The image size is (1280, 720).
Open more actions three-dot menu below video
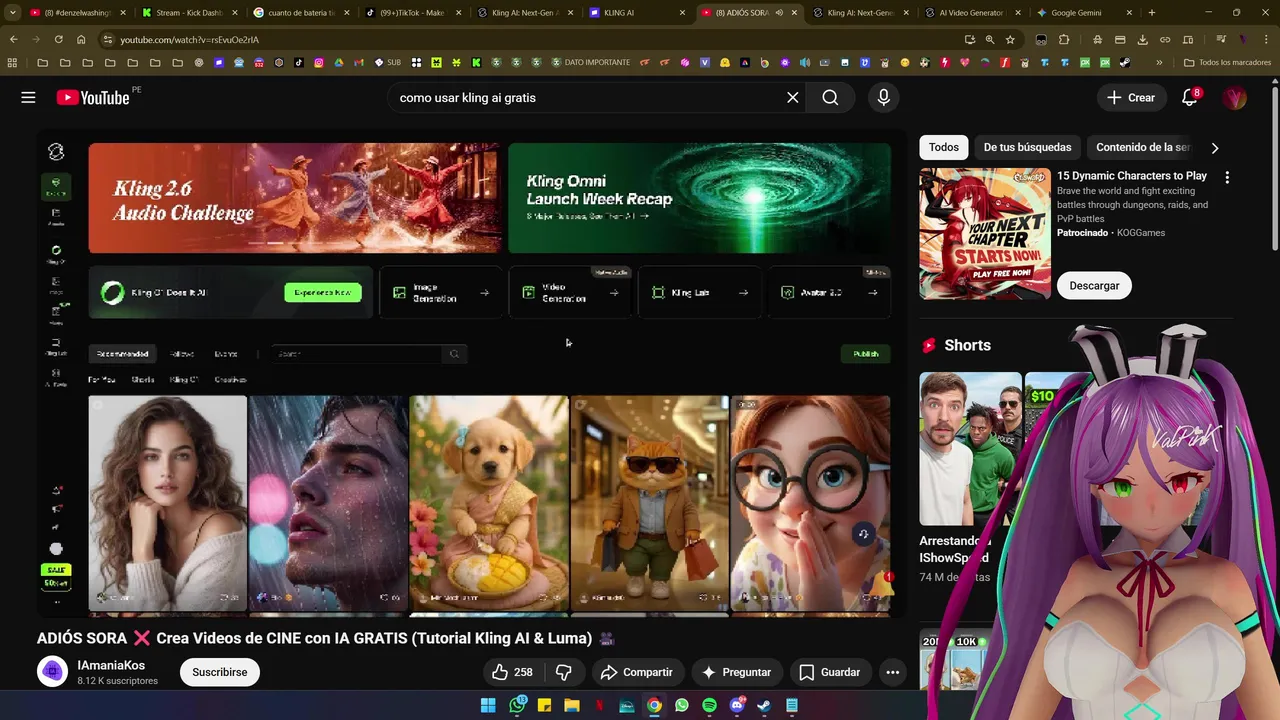coord(893,672)
